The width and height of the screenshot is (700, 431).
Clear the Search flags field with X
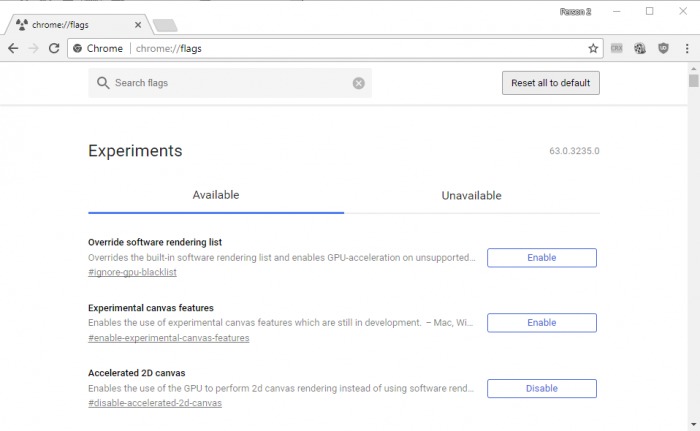pos(358,83)
